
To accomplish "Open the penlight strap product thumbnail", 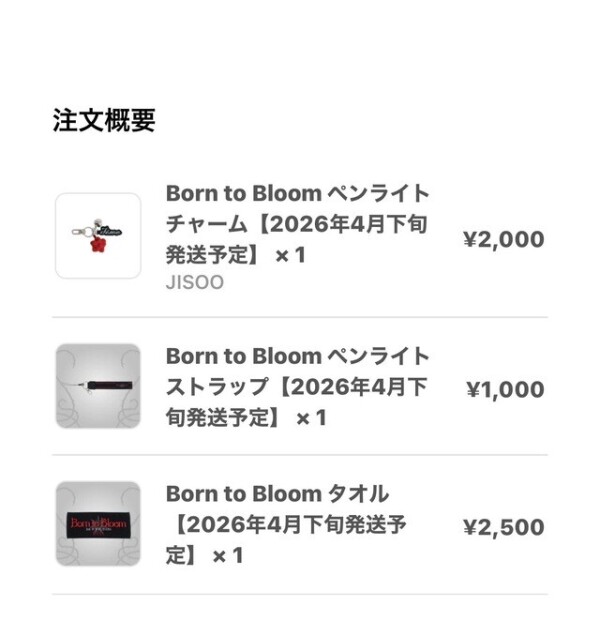I will [x=98, y=386].
